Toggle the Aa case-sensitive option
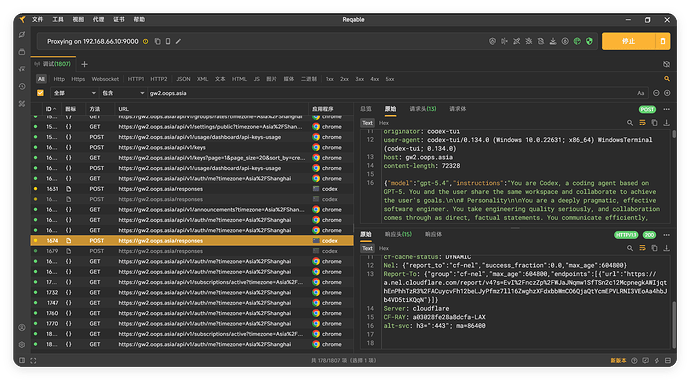This screenshot has height=380, width=690. point(641,93)
